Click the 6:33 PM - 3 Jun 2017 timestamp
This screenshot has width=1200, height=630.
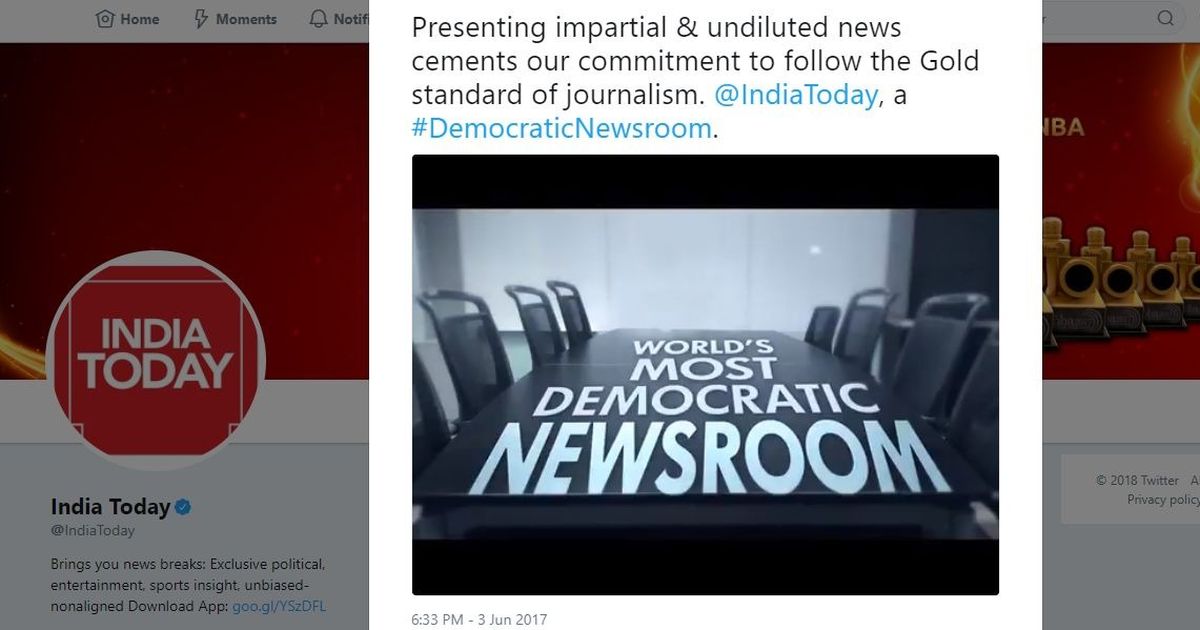tap(479, 620)
